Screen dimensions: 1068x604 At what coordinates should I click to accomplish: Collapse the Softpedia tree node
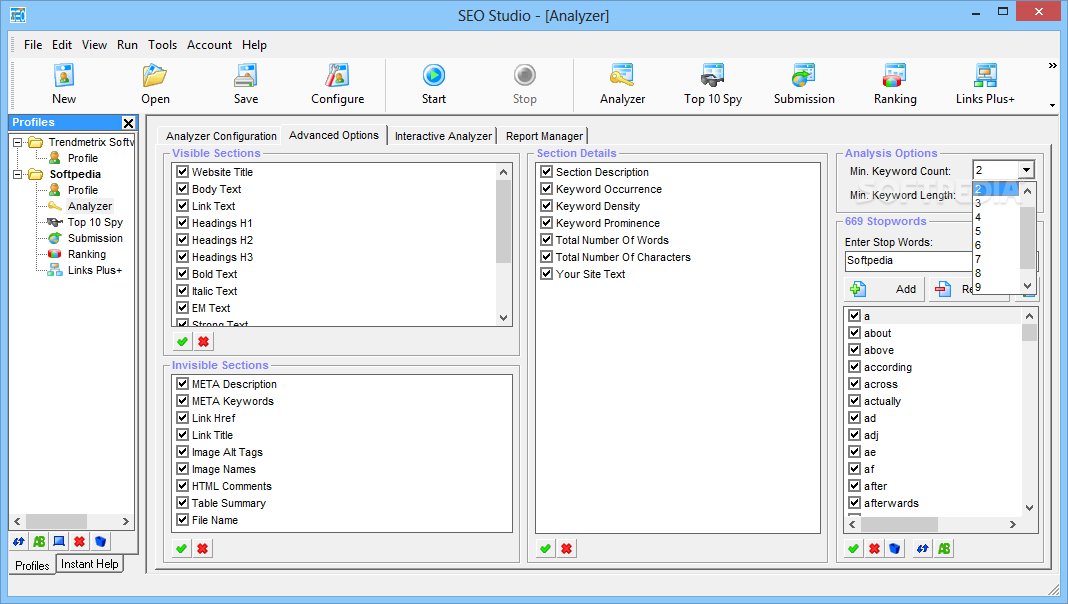[18, 174]
